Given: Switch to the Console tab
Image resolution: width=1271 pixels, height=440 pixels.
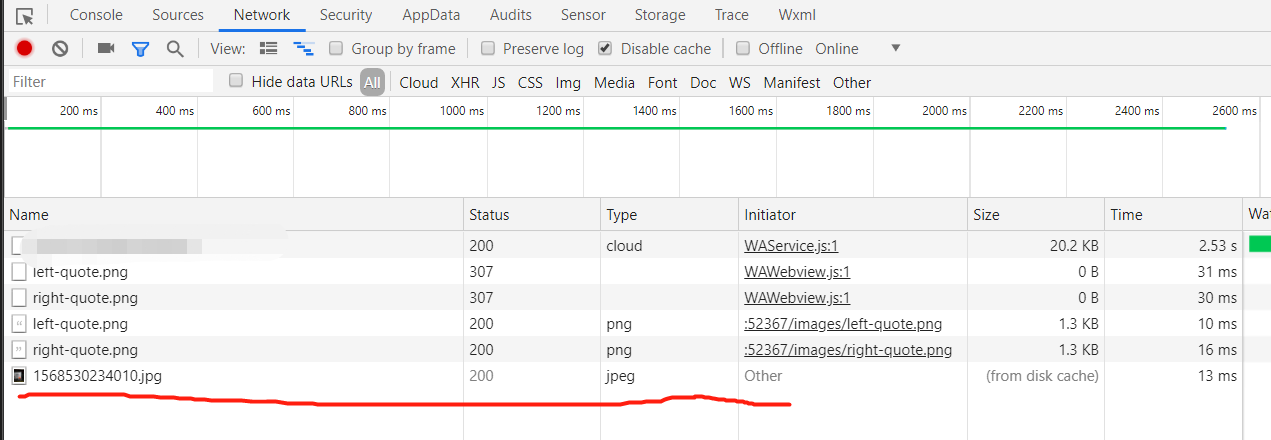Looking at the screenshot, I should pyautogui.click(x=96, y=15).
